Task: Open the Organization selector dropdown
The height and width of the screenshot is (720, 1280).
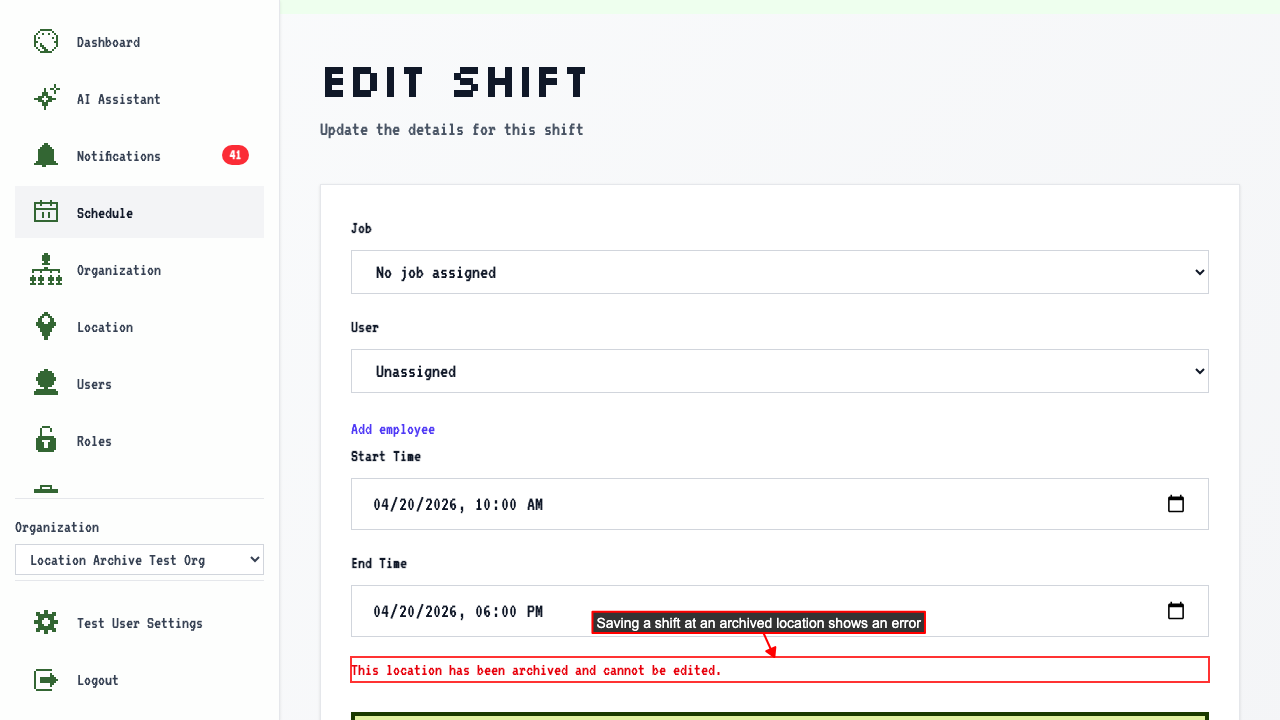Action: click(x=139, y=560)
